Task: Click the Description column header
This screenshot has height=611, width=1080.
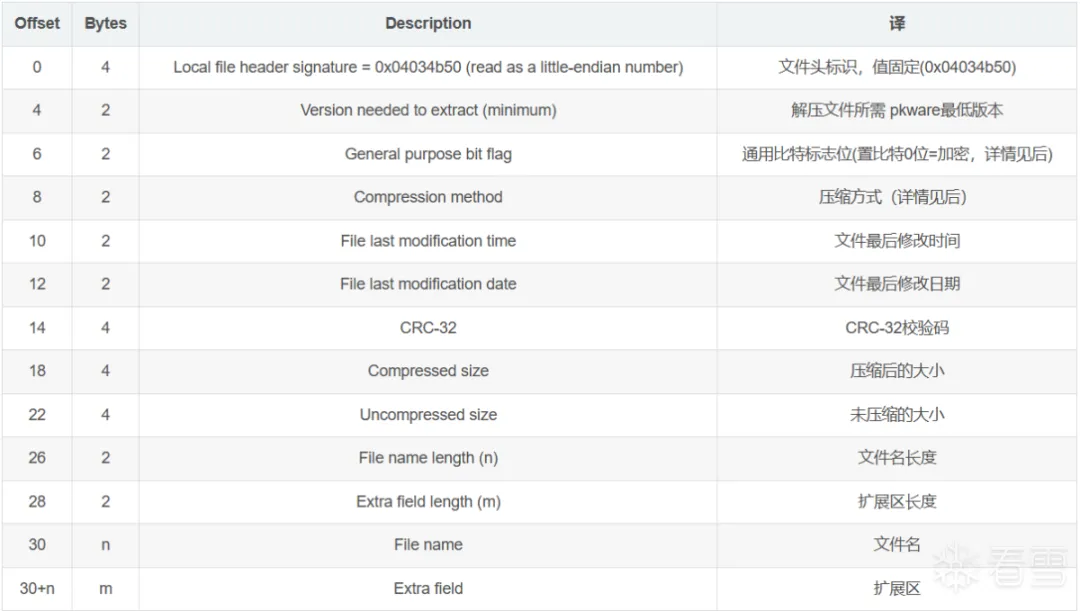Action: click(x=428, y=23)
